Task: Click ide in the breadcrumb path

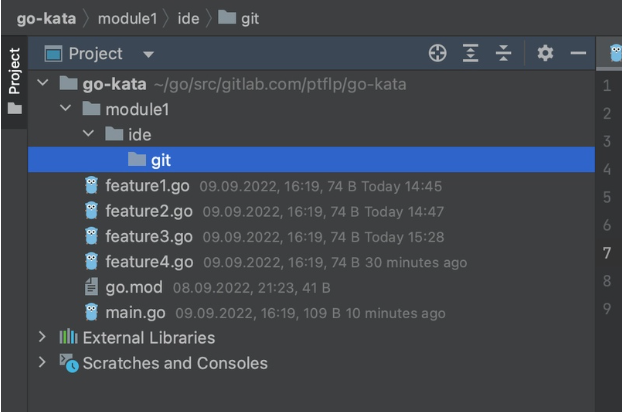Action: 188,19
